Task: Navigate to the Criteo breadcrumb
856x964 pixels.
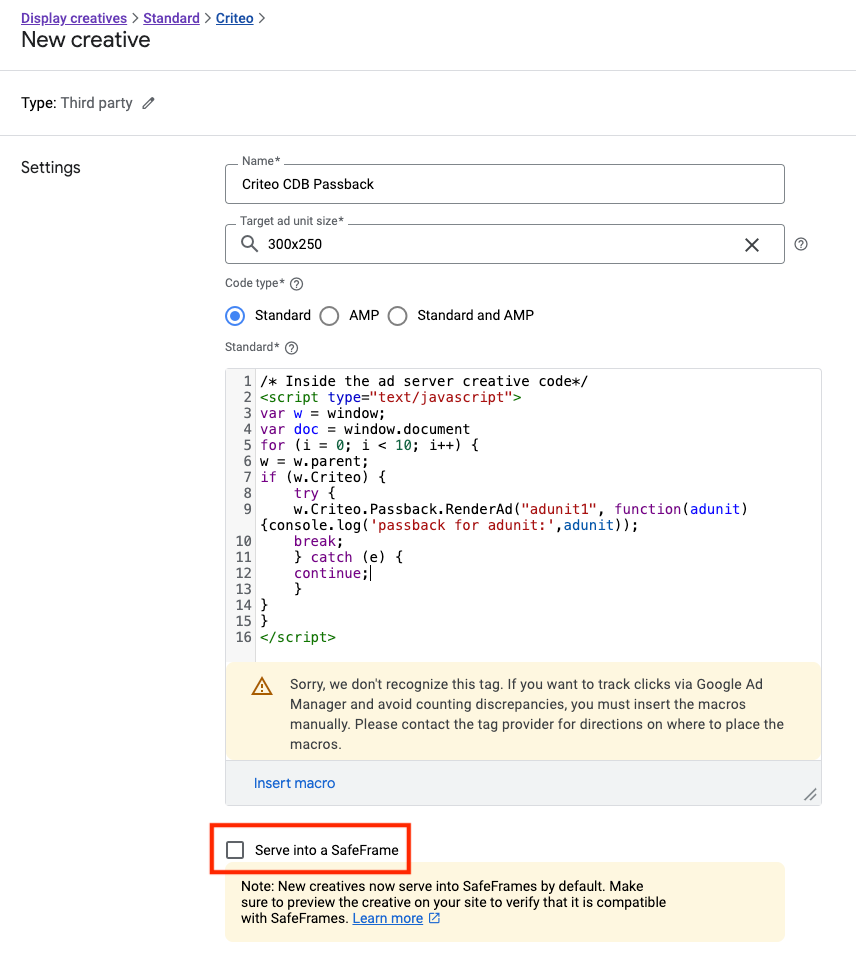Action: tap(234, 18)
